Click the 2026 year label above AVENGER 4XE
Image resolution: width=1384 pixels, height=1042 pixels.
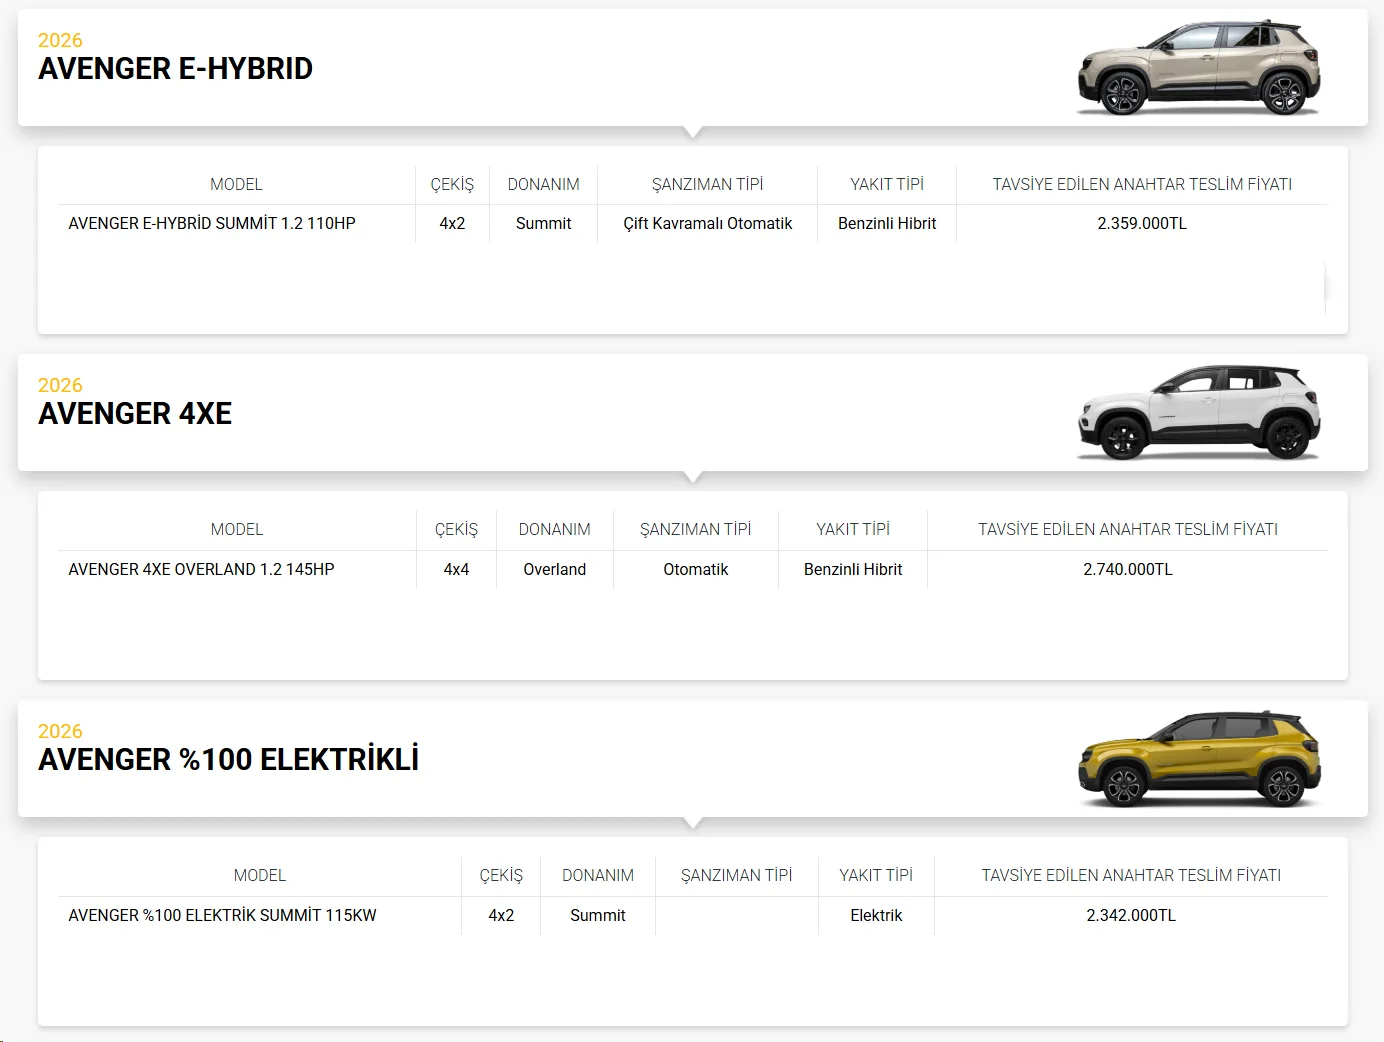60,385
